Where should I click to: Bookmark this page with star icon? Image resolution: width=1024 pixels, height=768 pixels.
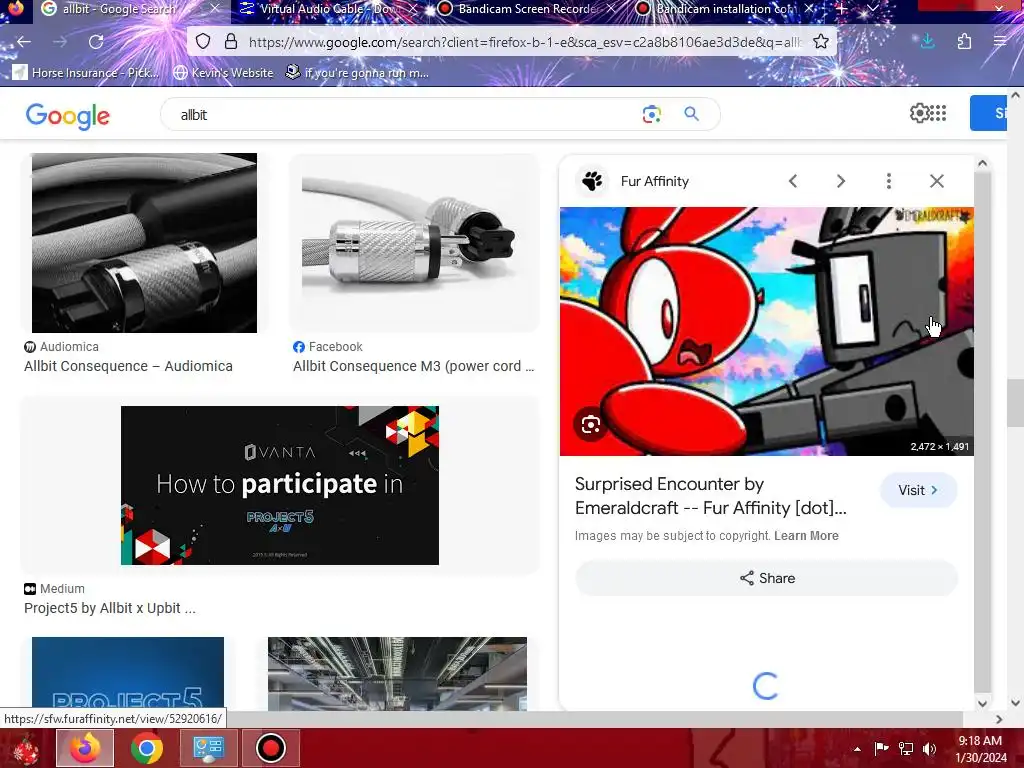821,42
